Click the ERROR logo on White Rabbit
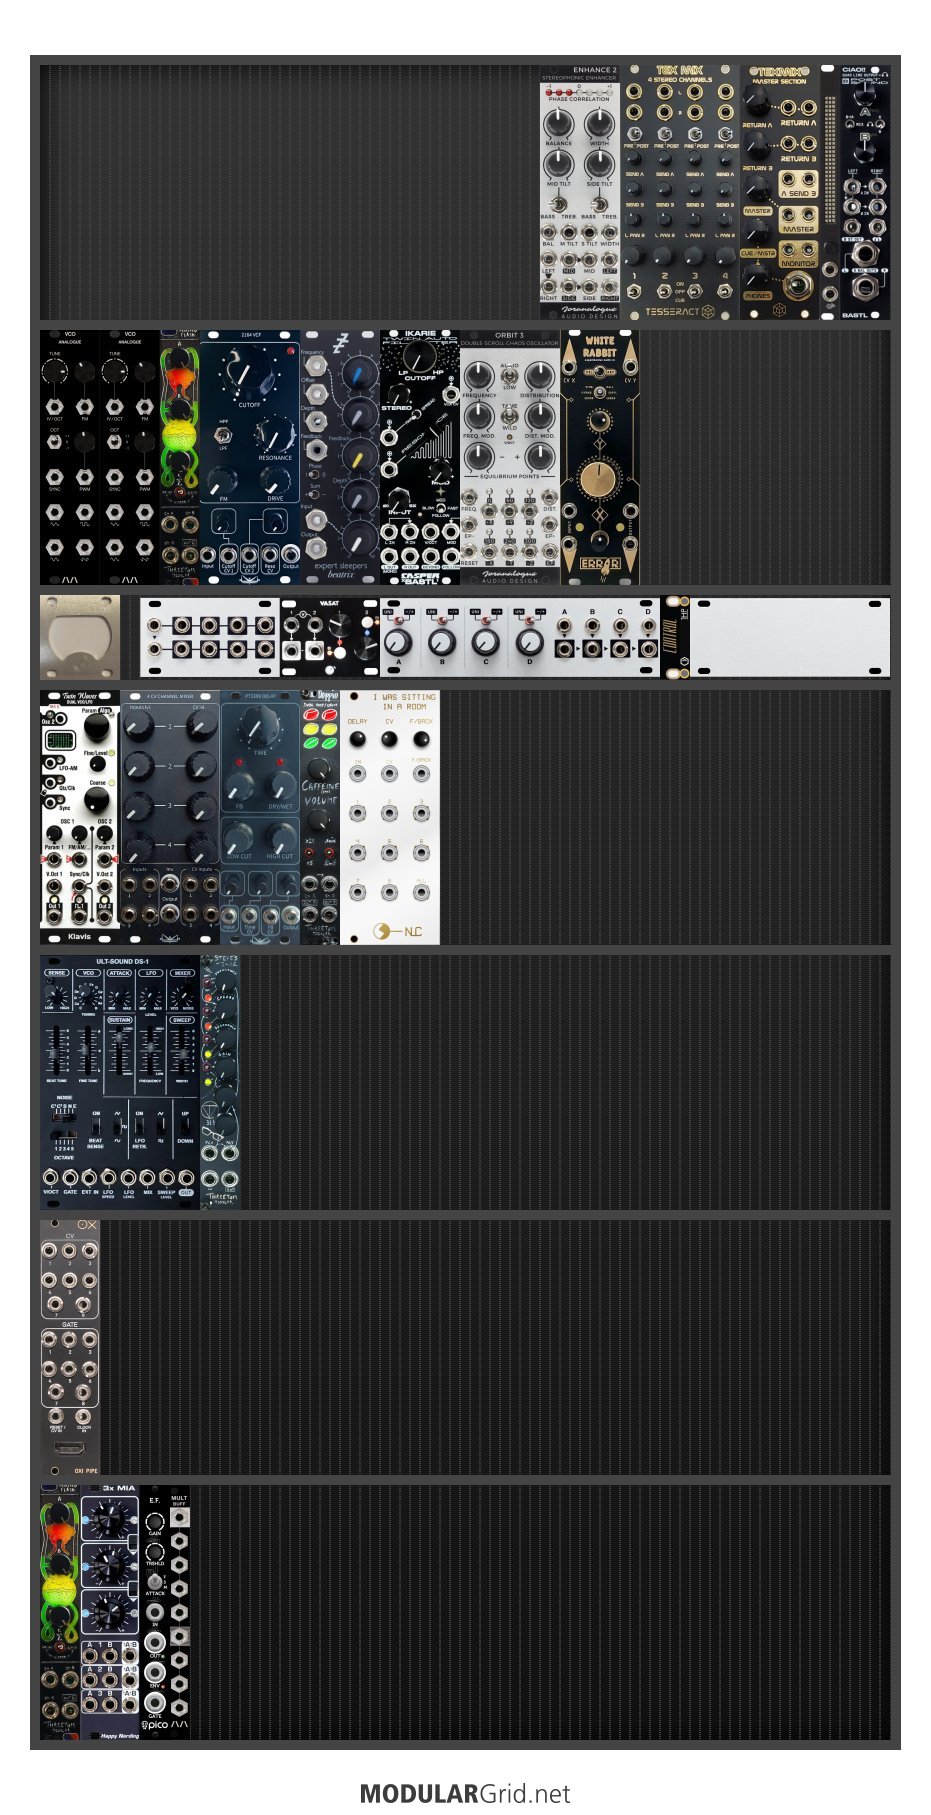Viewport: 931px width, 1815px height. 599,563
